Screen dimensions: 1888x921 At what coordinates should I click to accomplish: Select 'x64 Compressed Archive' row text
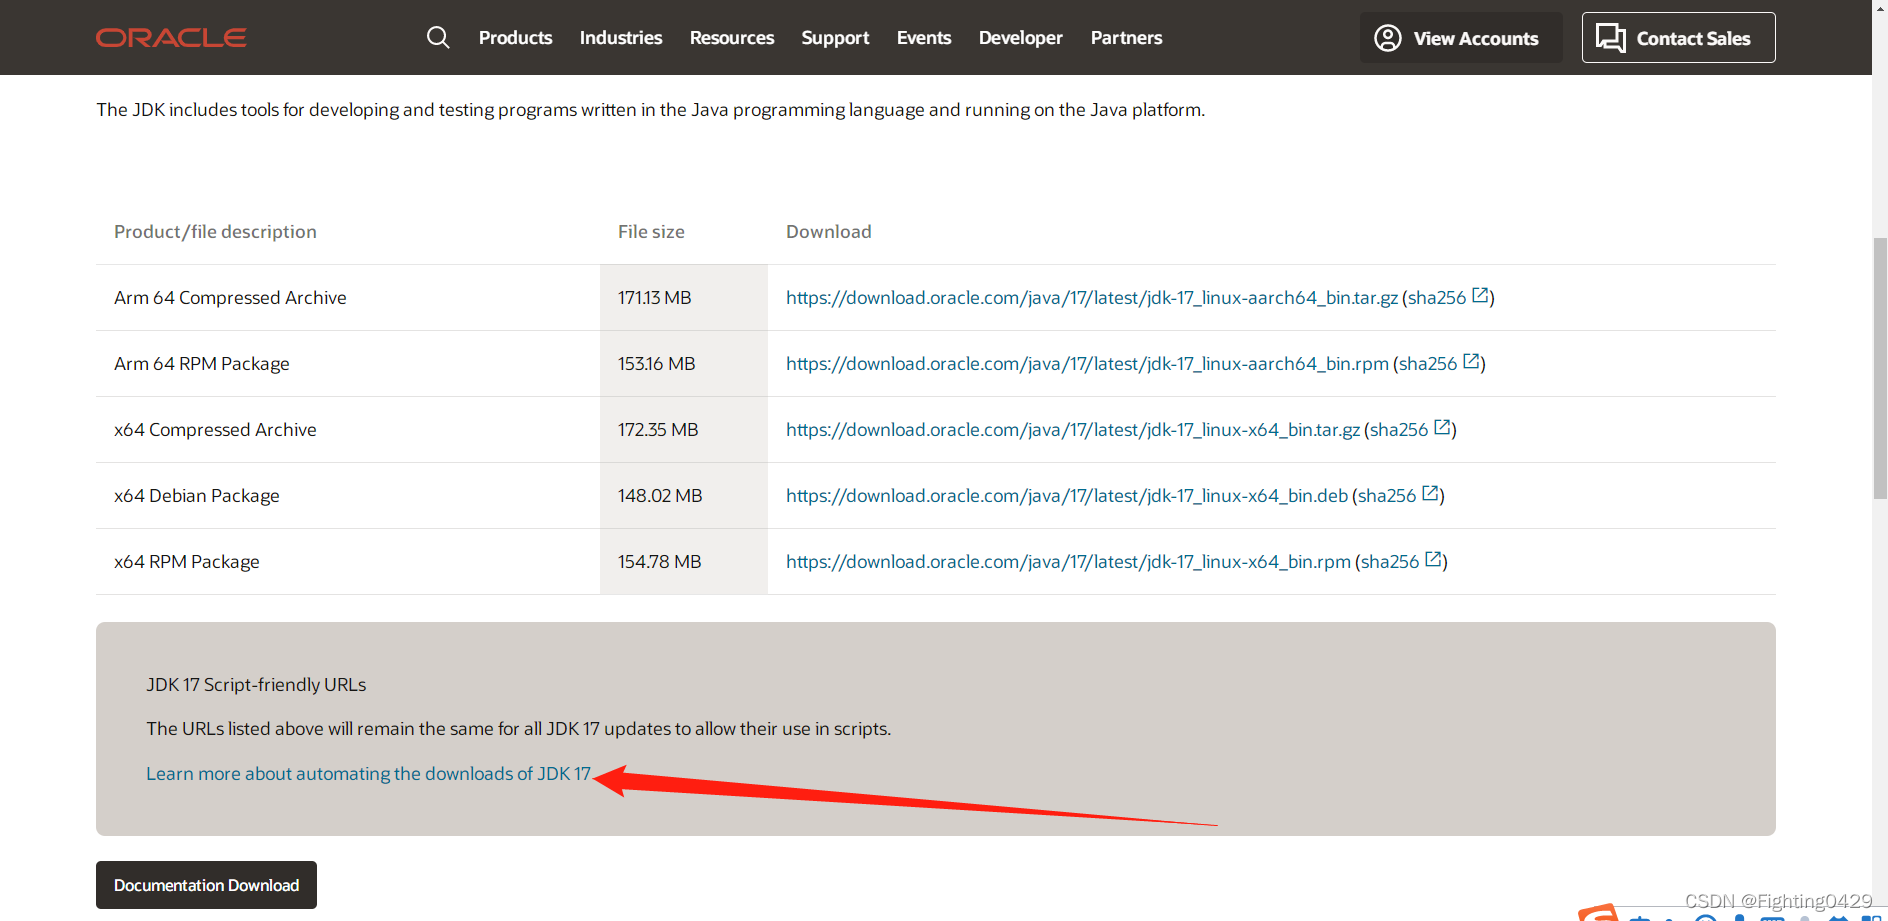click(215, 430)
